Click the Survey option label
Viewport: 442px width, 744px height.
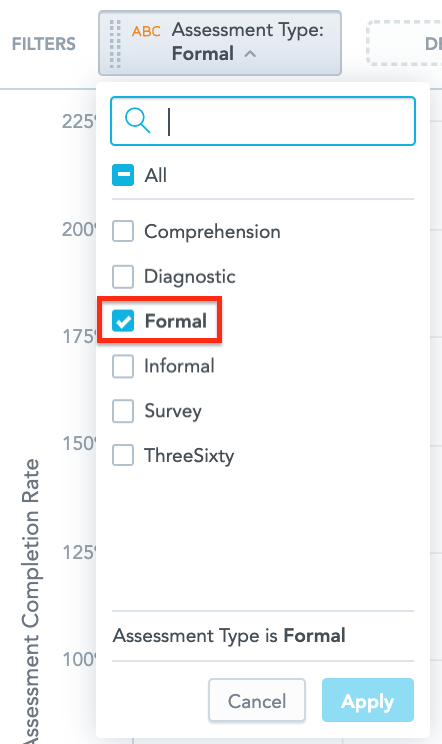coord(173,411)
